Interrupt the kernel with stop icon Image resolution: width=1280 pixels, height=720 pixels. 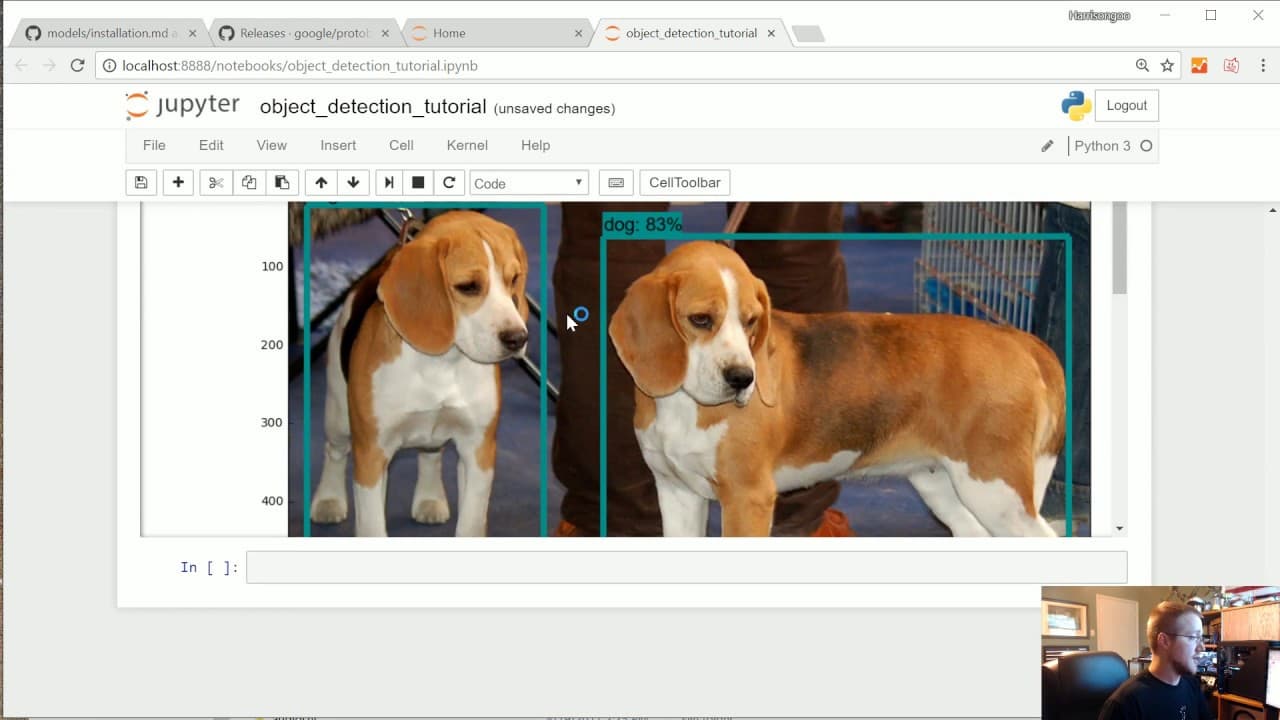[418, 183]
